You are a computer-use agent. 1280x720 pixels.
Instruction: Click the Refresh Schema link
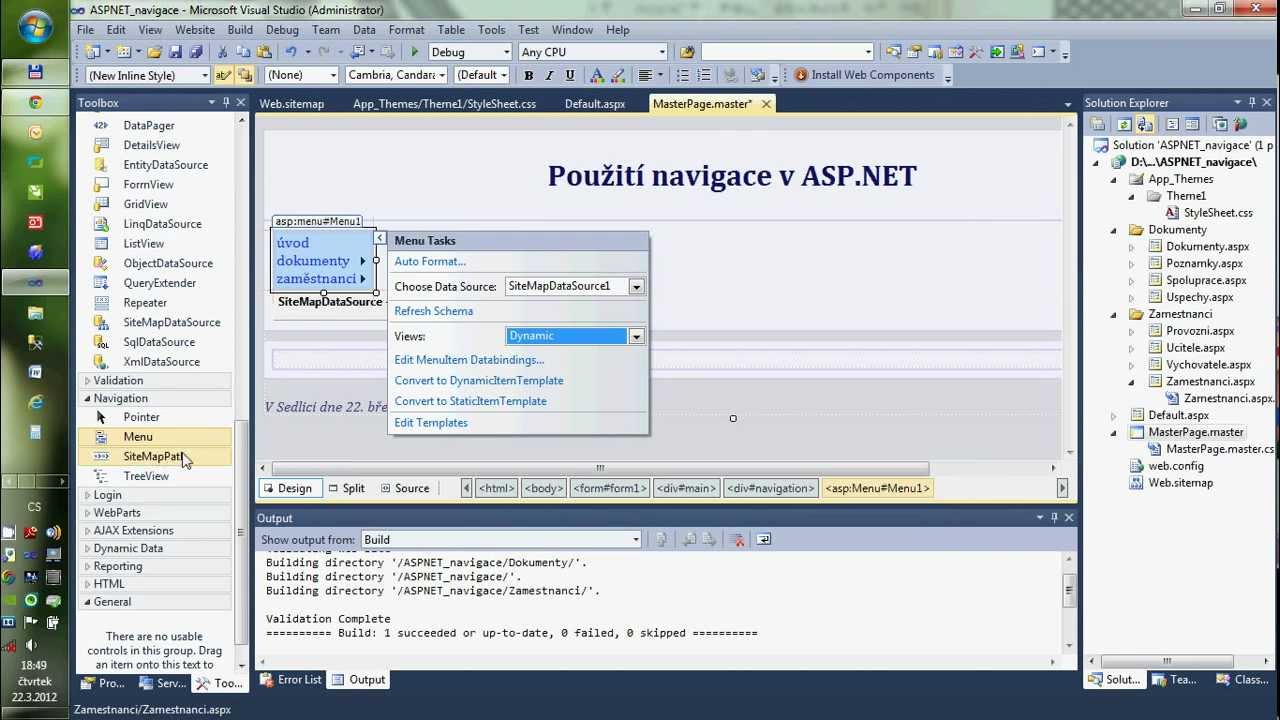click(433, 311)
